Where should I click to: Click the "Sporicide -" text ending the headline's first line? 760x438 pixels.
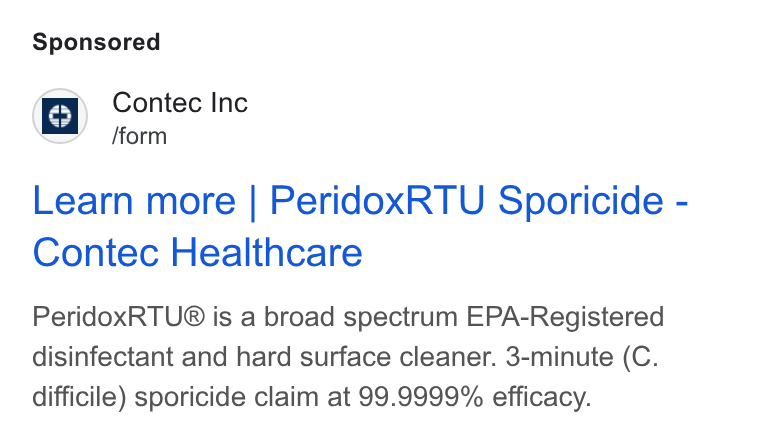click(x=593, y=202)
